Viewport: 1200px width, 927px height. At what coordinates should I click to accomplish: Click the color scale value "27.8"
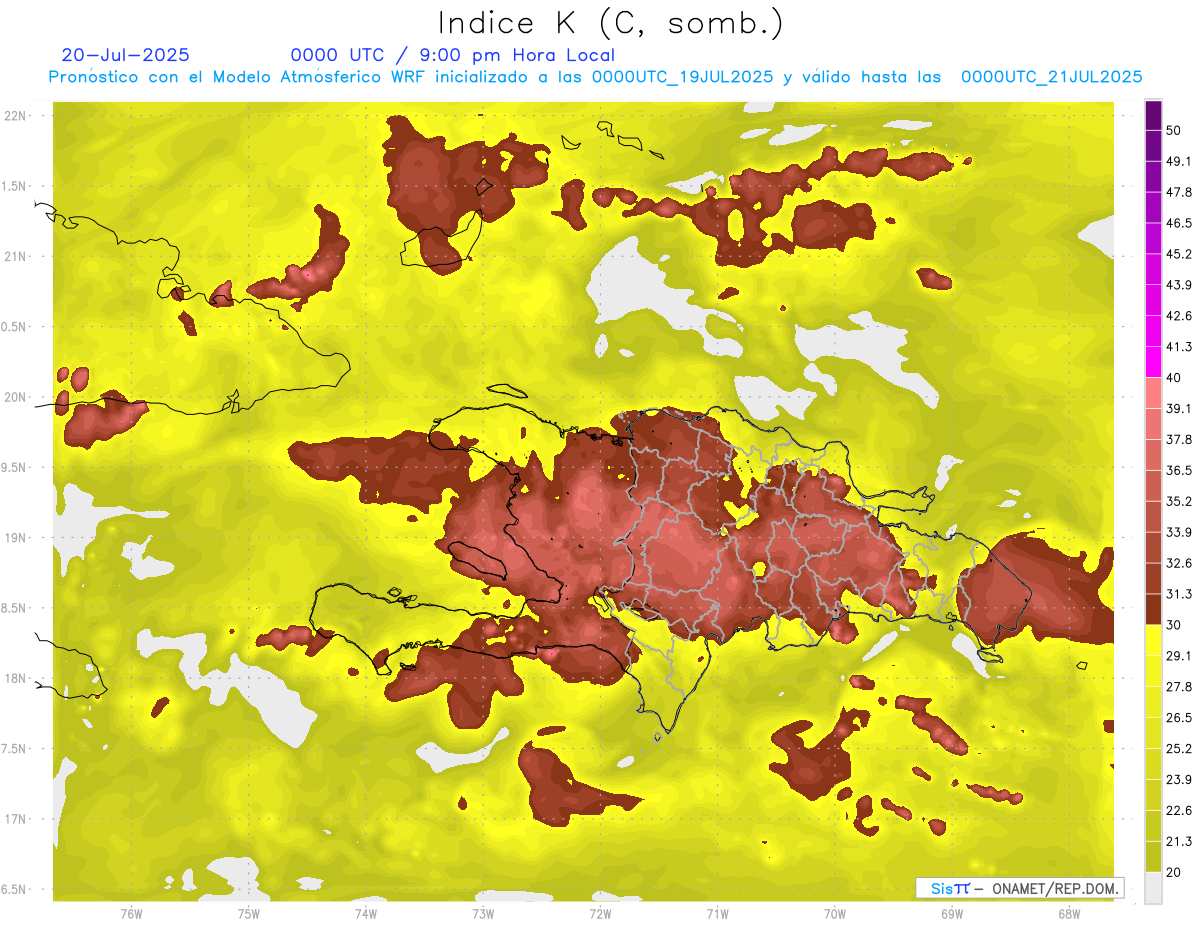pos(1179,687)
